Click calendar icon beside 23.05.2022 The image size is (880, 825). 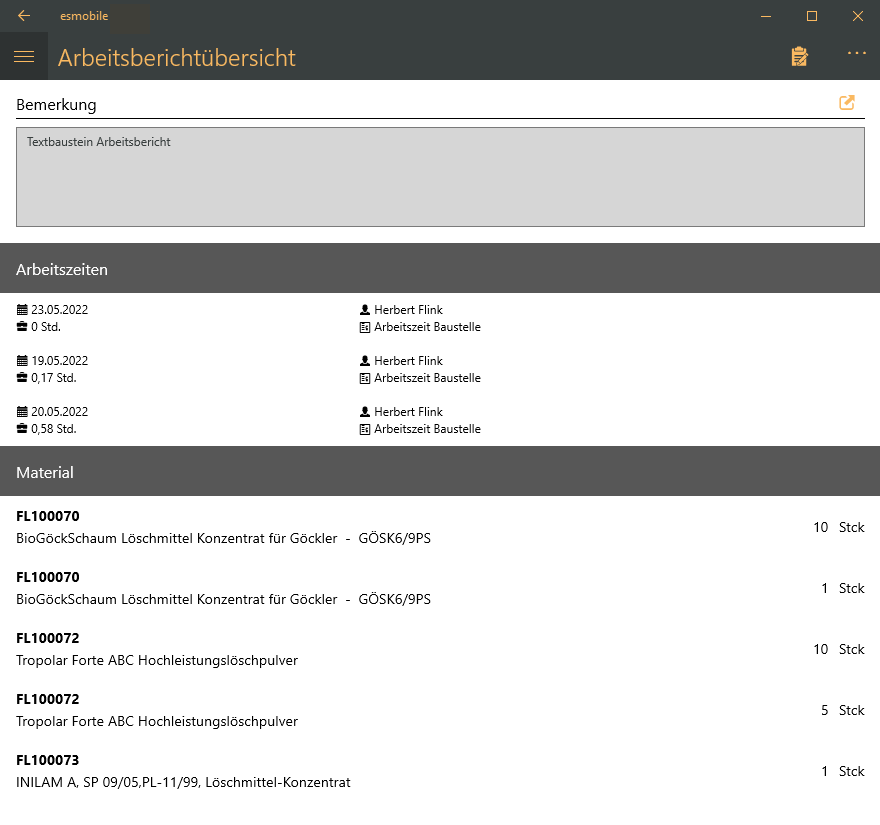(x=23, y=310)
